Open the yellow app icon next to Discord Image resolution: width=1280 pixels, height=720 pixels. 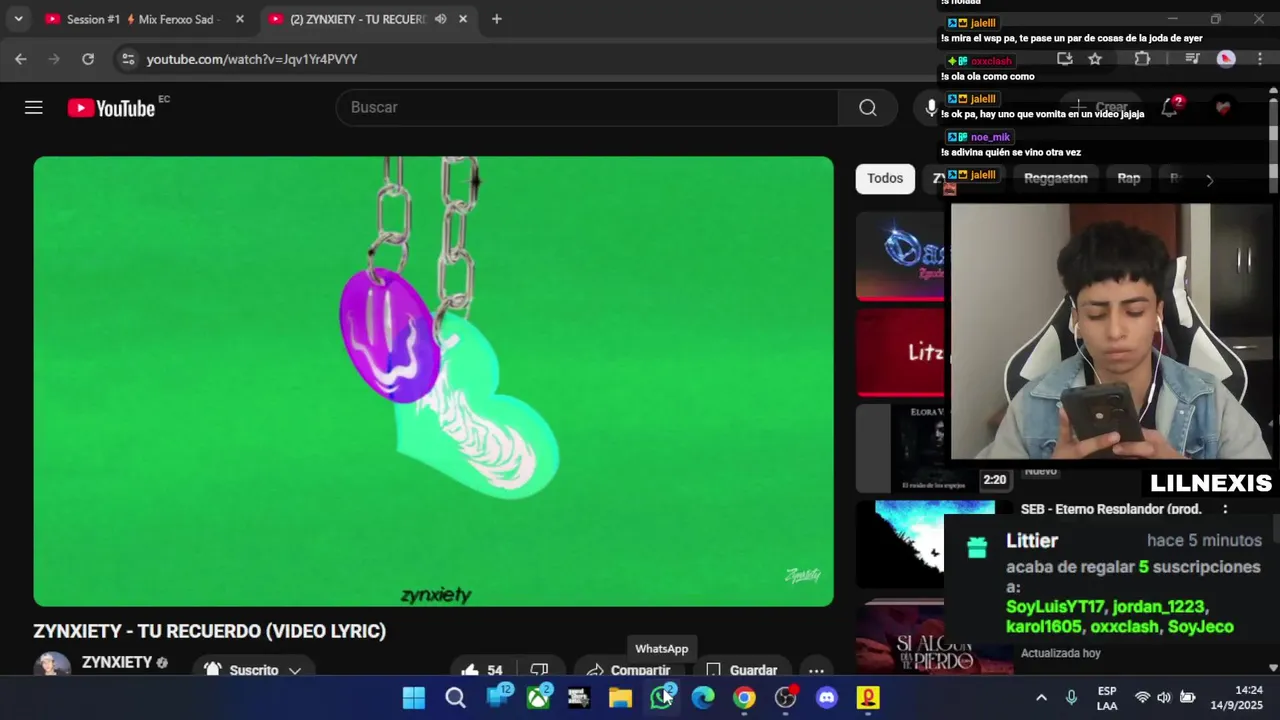tap(868, 697)
